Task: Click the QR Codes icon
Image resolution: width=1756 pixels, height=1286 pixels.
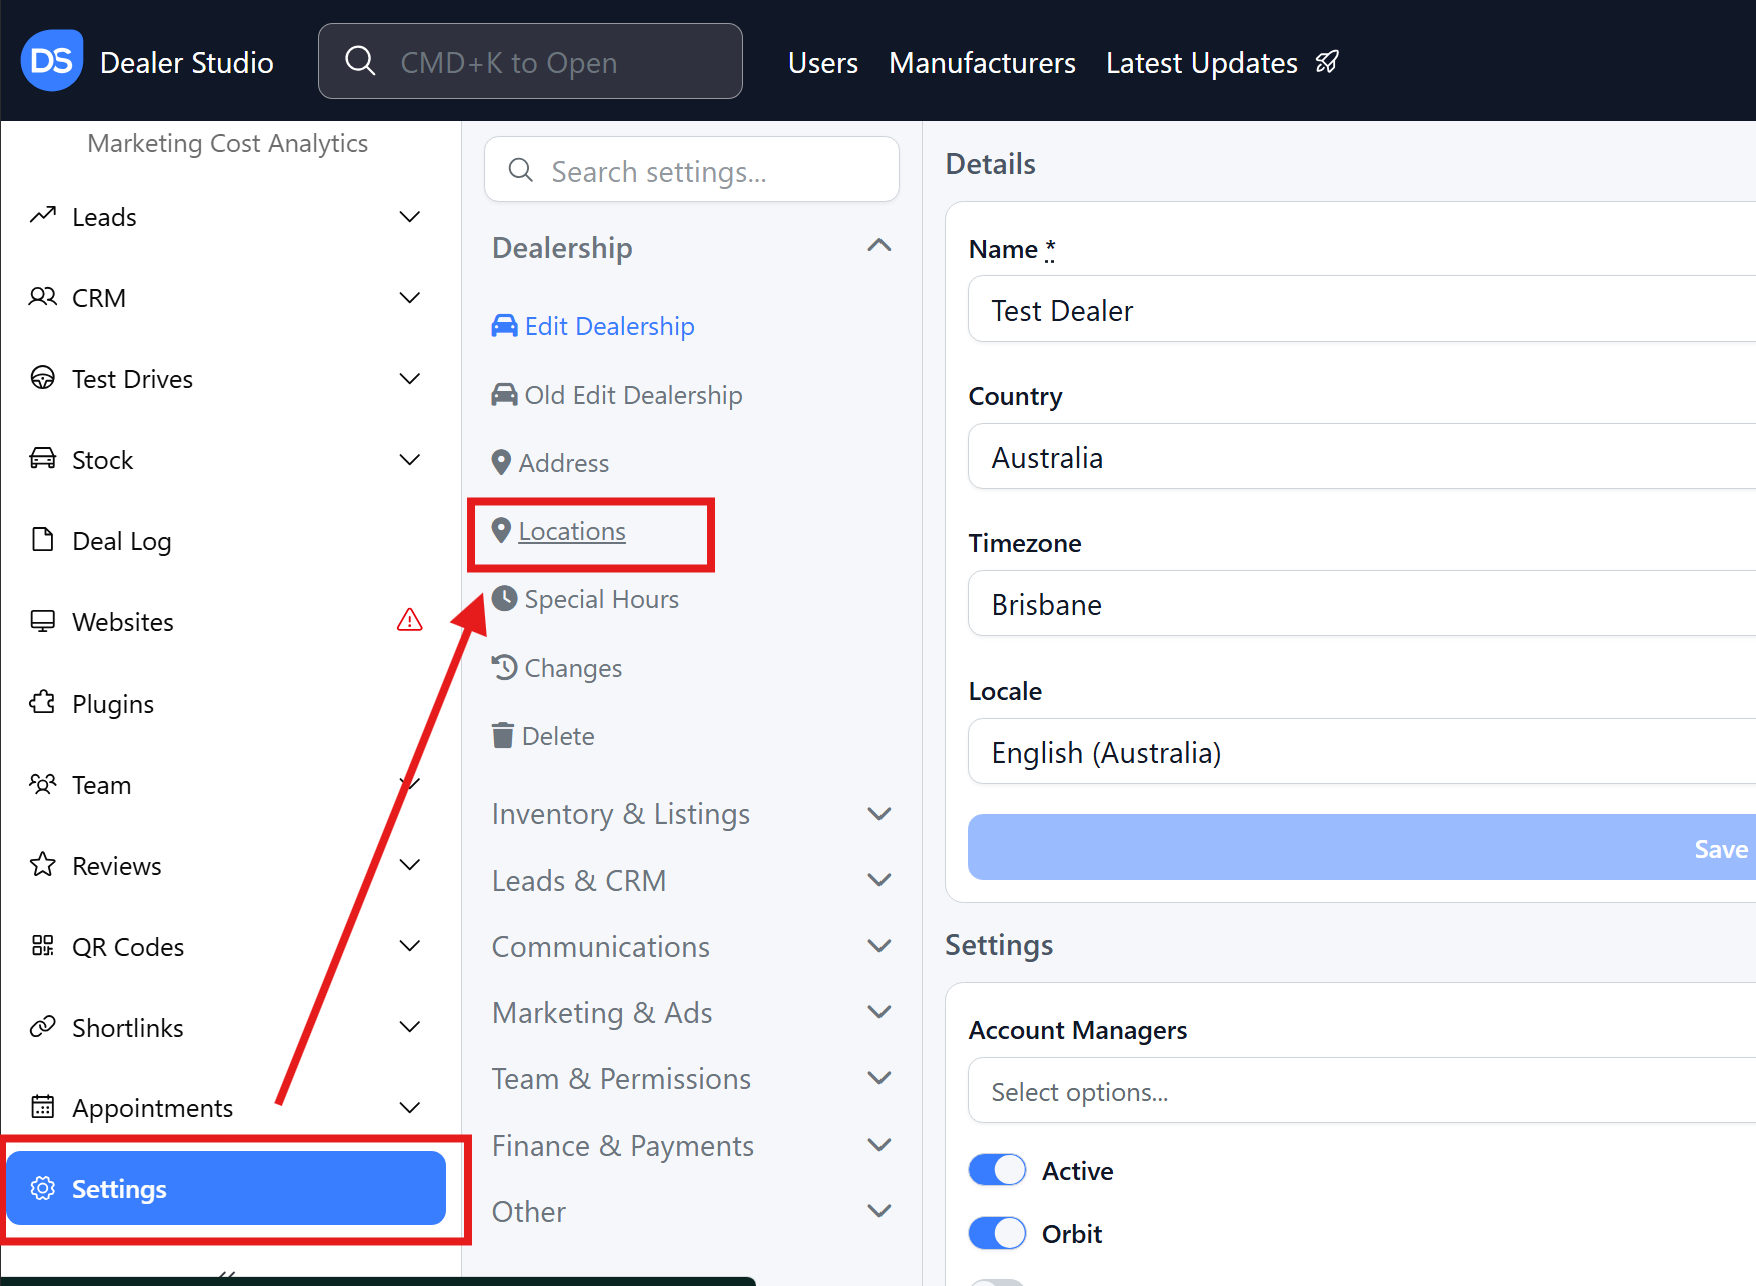Action: click(x=43, y=946)
